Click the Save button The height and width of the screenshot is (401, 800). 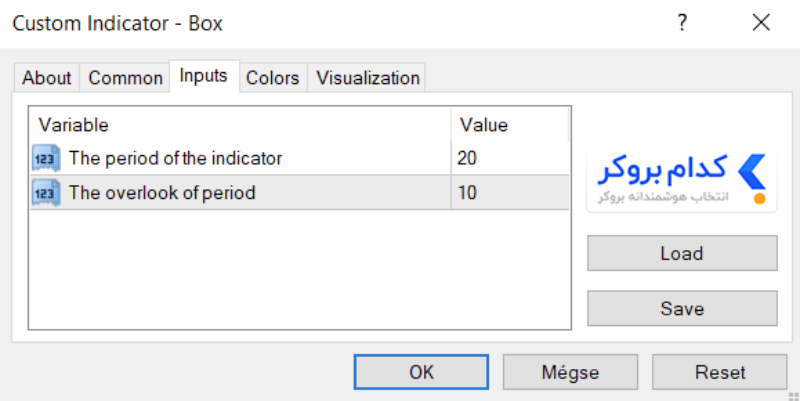(682, 309)
